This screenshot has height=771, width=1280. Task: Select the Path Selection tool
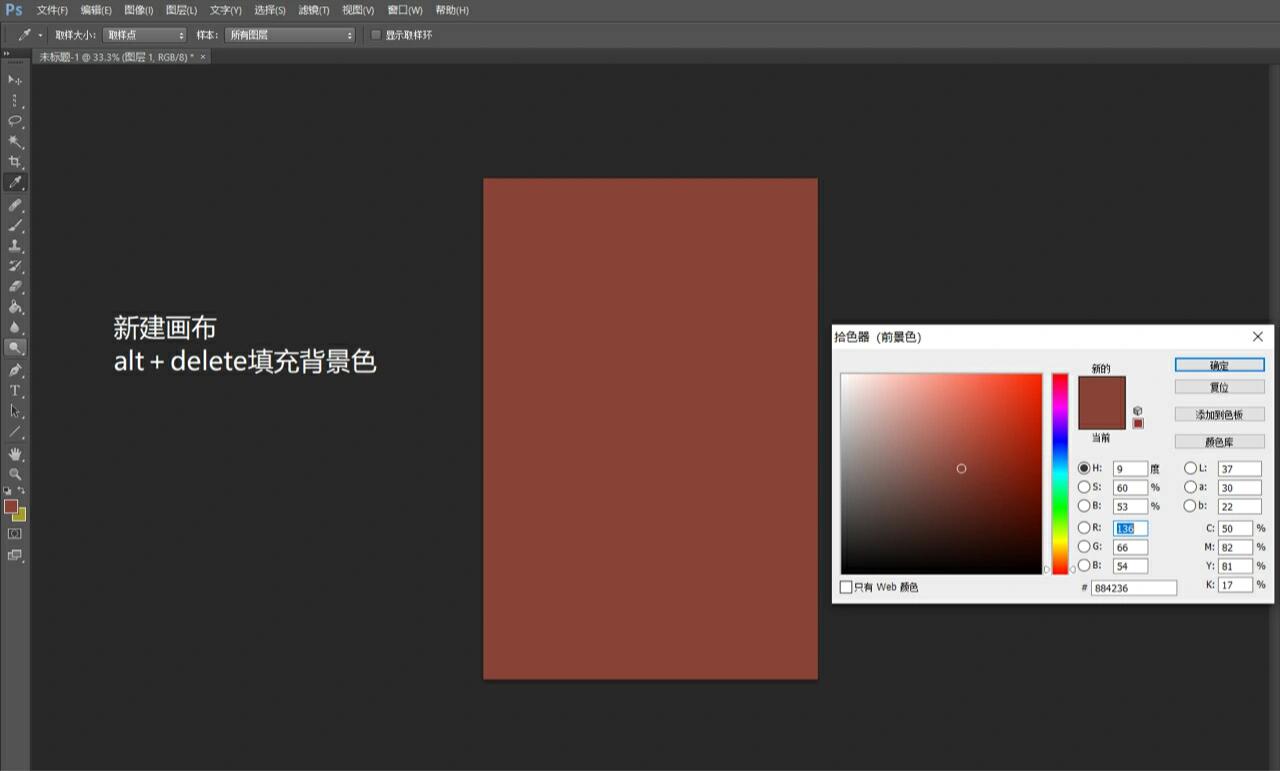point(15,411)
